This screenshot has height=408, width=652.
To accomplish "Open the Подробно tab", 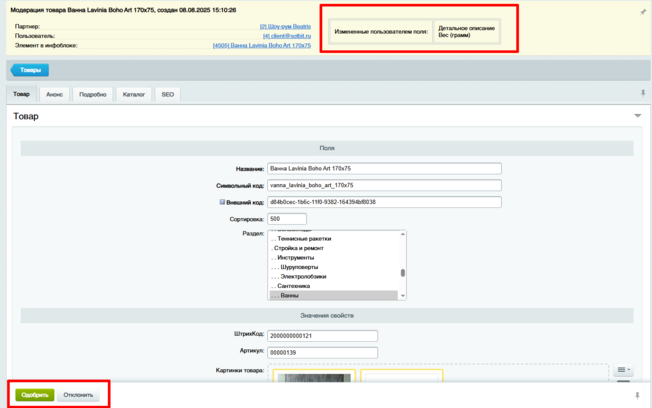I will point(93,94).
